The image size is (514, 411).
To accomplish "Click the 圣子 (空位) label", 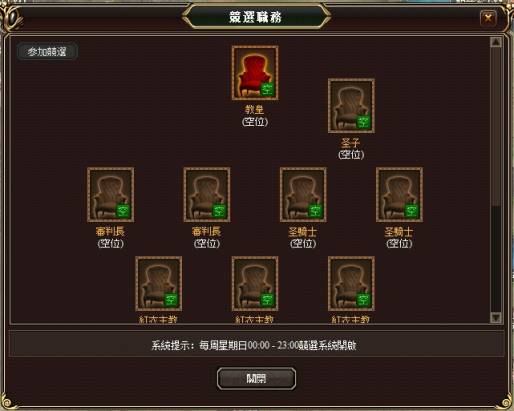I will click(x=351, y=149).
